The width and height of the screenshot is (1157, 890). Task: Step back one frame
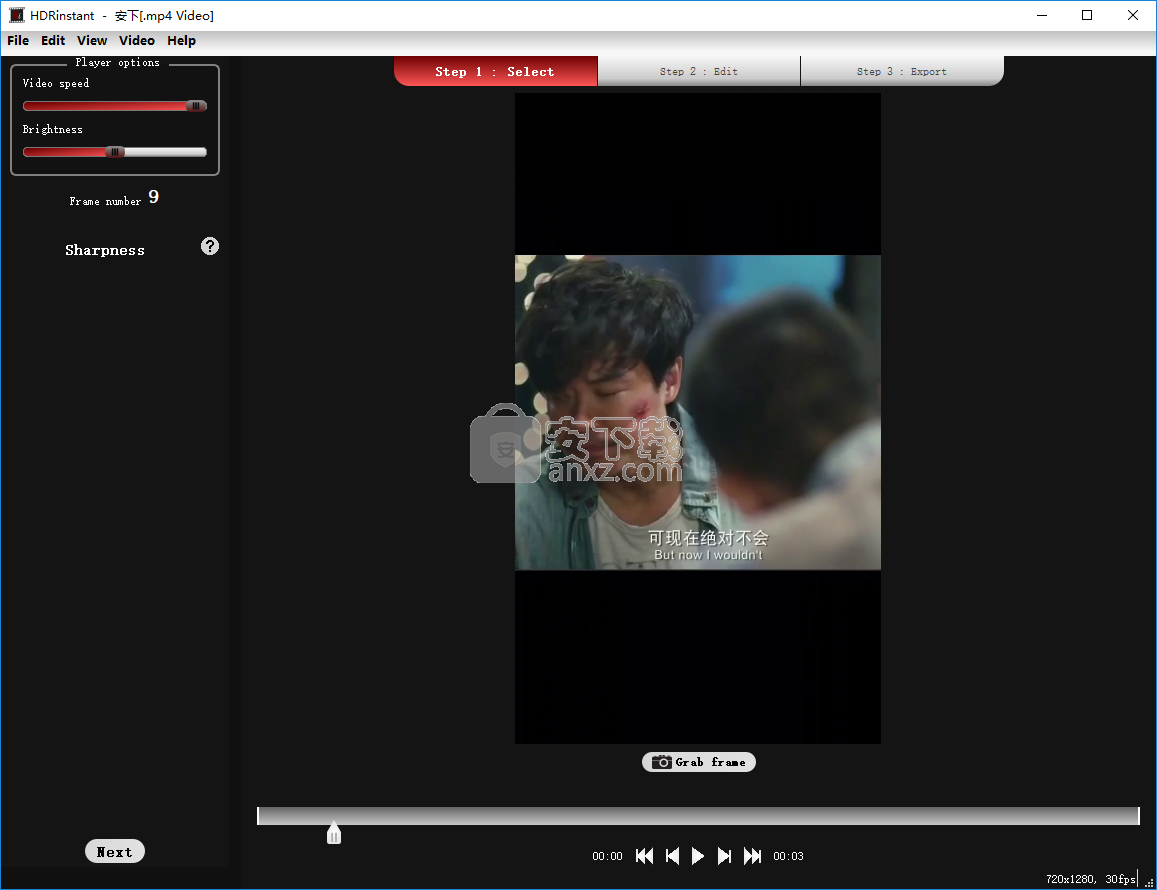[672, 856]
